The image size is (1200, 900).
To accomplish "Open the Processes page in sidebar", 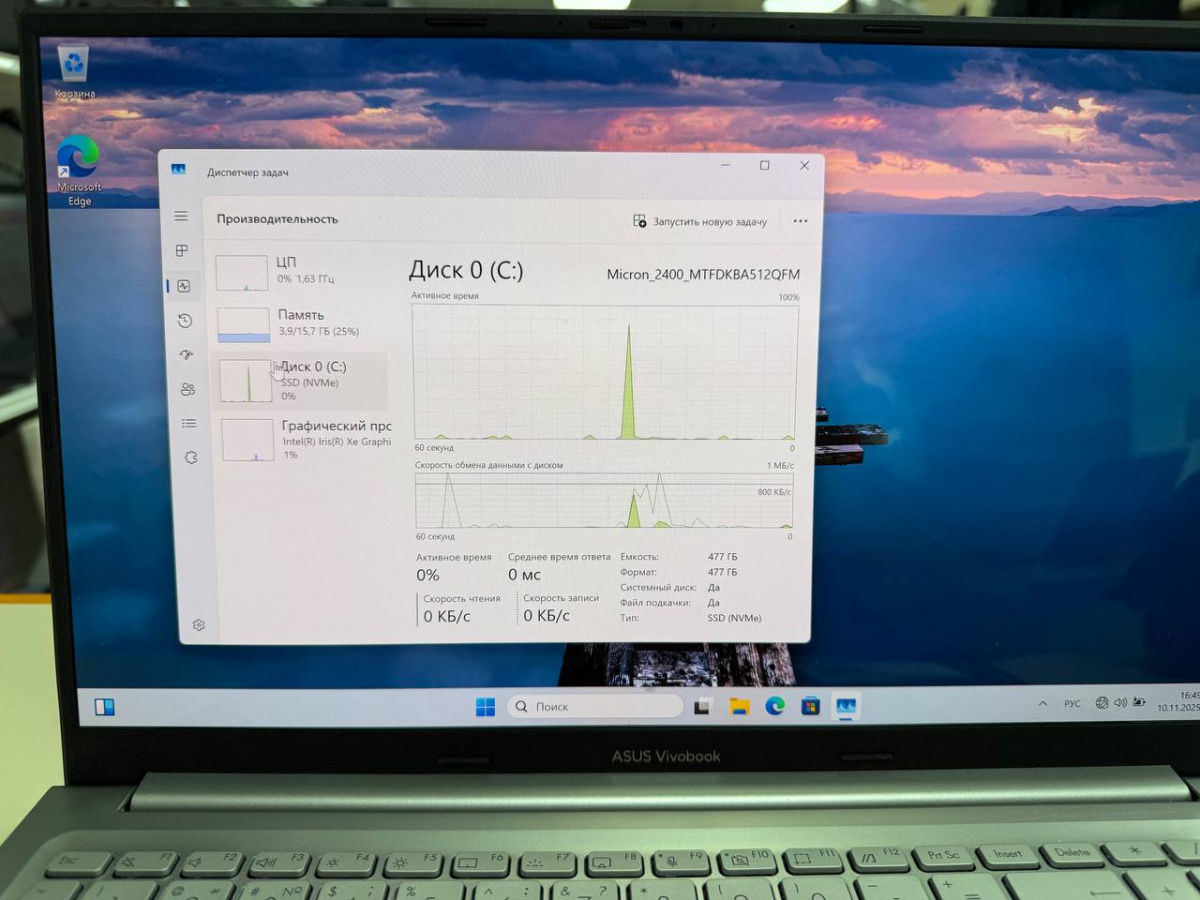I will coord(181,251).
